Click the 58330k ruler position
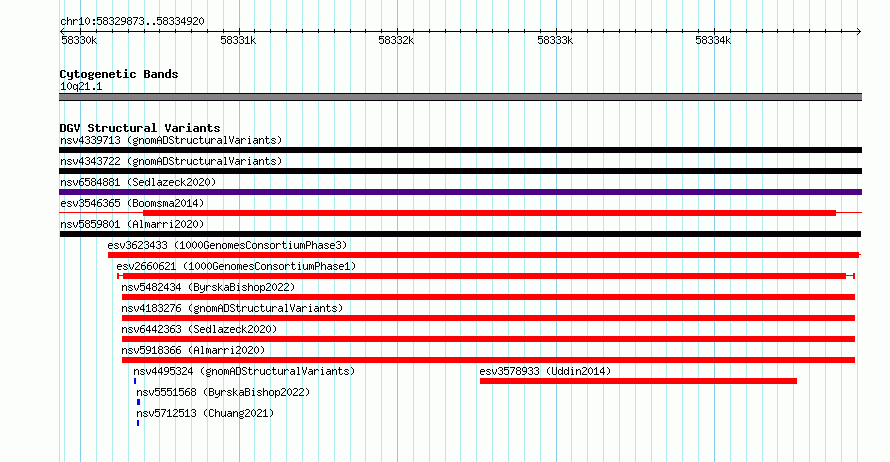This screenshot has width=890, height=462. [x=79, y=40]
